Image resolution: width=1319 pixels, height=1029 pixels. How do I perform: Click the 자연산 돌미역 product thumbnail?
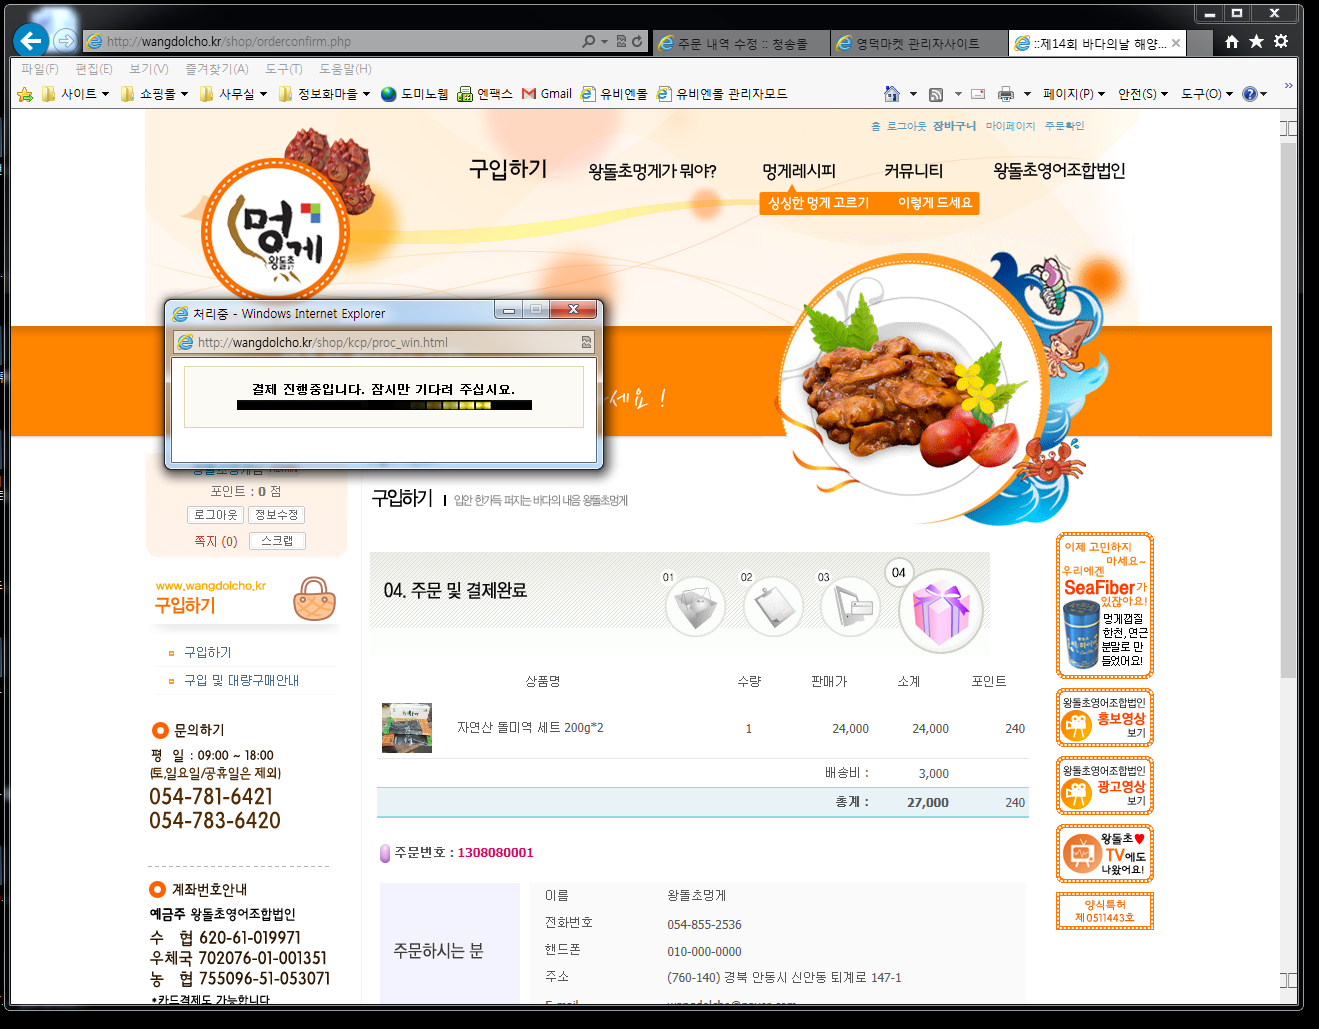[407, 728]
